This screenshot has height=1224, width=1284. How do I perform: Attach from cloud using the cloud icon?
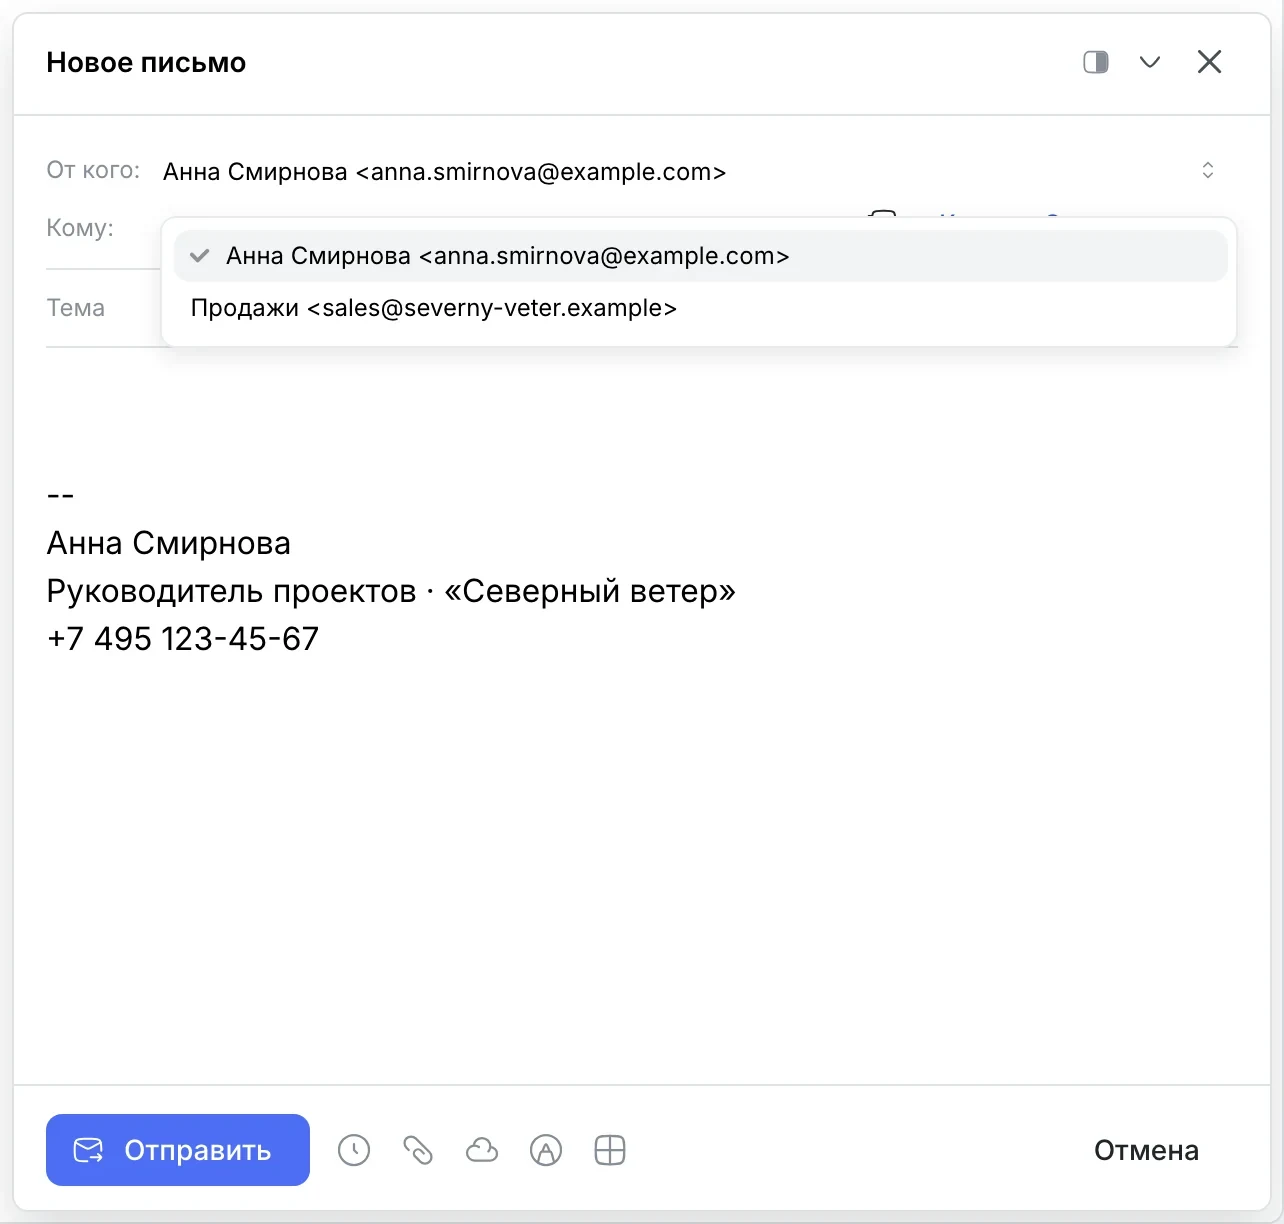pyautogui.click(x=482, y=1150)
